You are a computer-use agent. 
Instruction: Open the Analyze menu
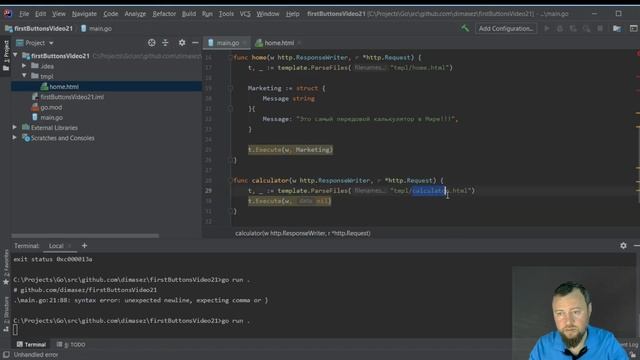(x=135, y=14)
